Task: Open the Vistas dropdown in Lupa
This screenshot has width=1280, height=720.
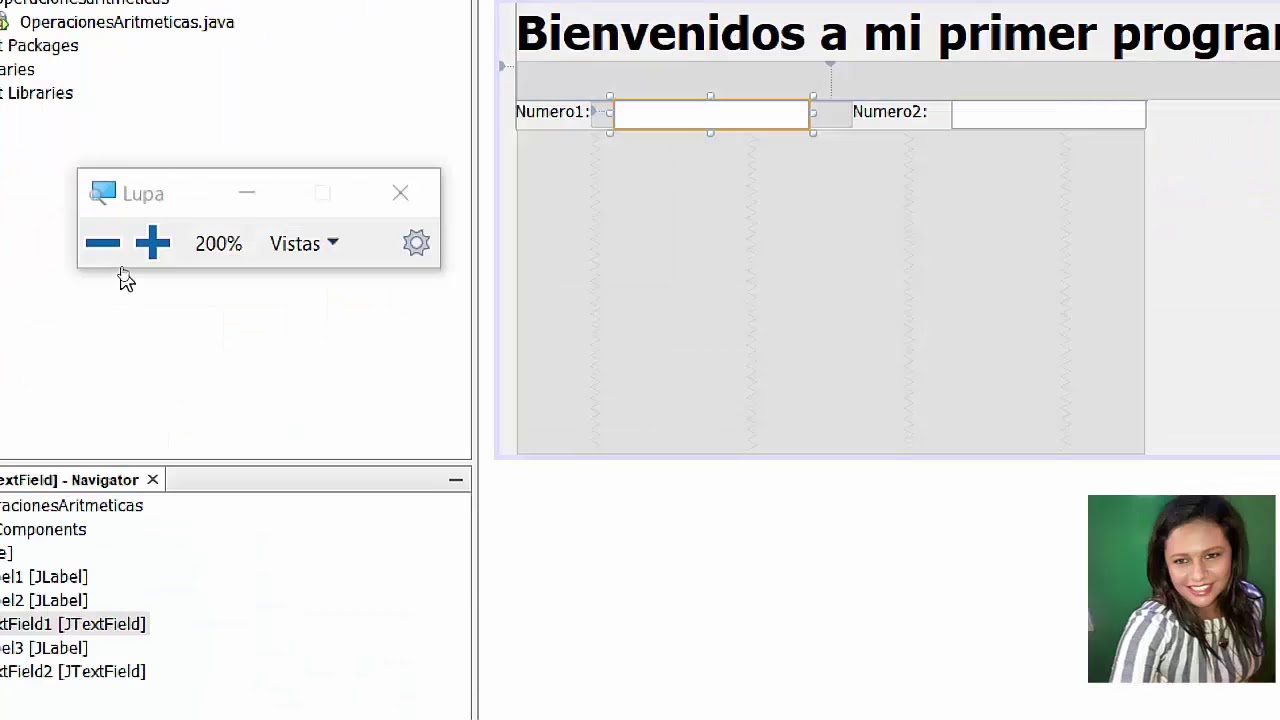Action: coord(304,243)
